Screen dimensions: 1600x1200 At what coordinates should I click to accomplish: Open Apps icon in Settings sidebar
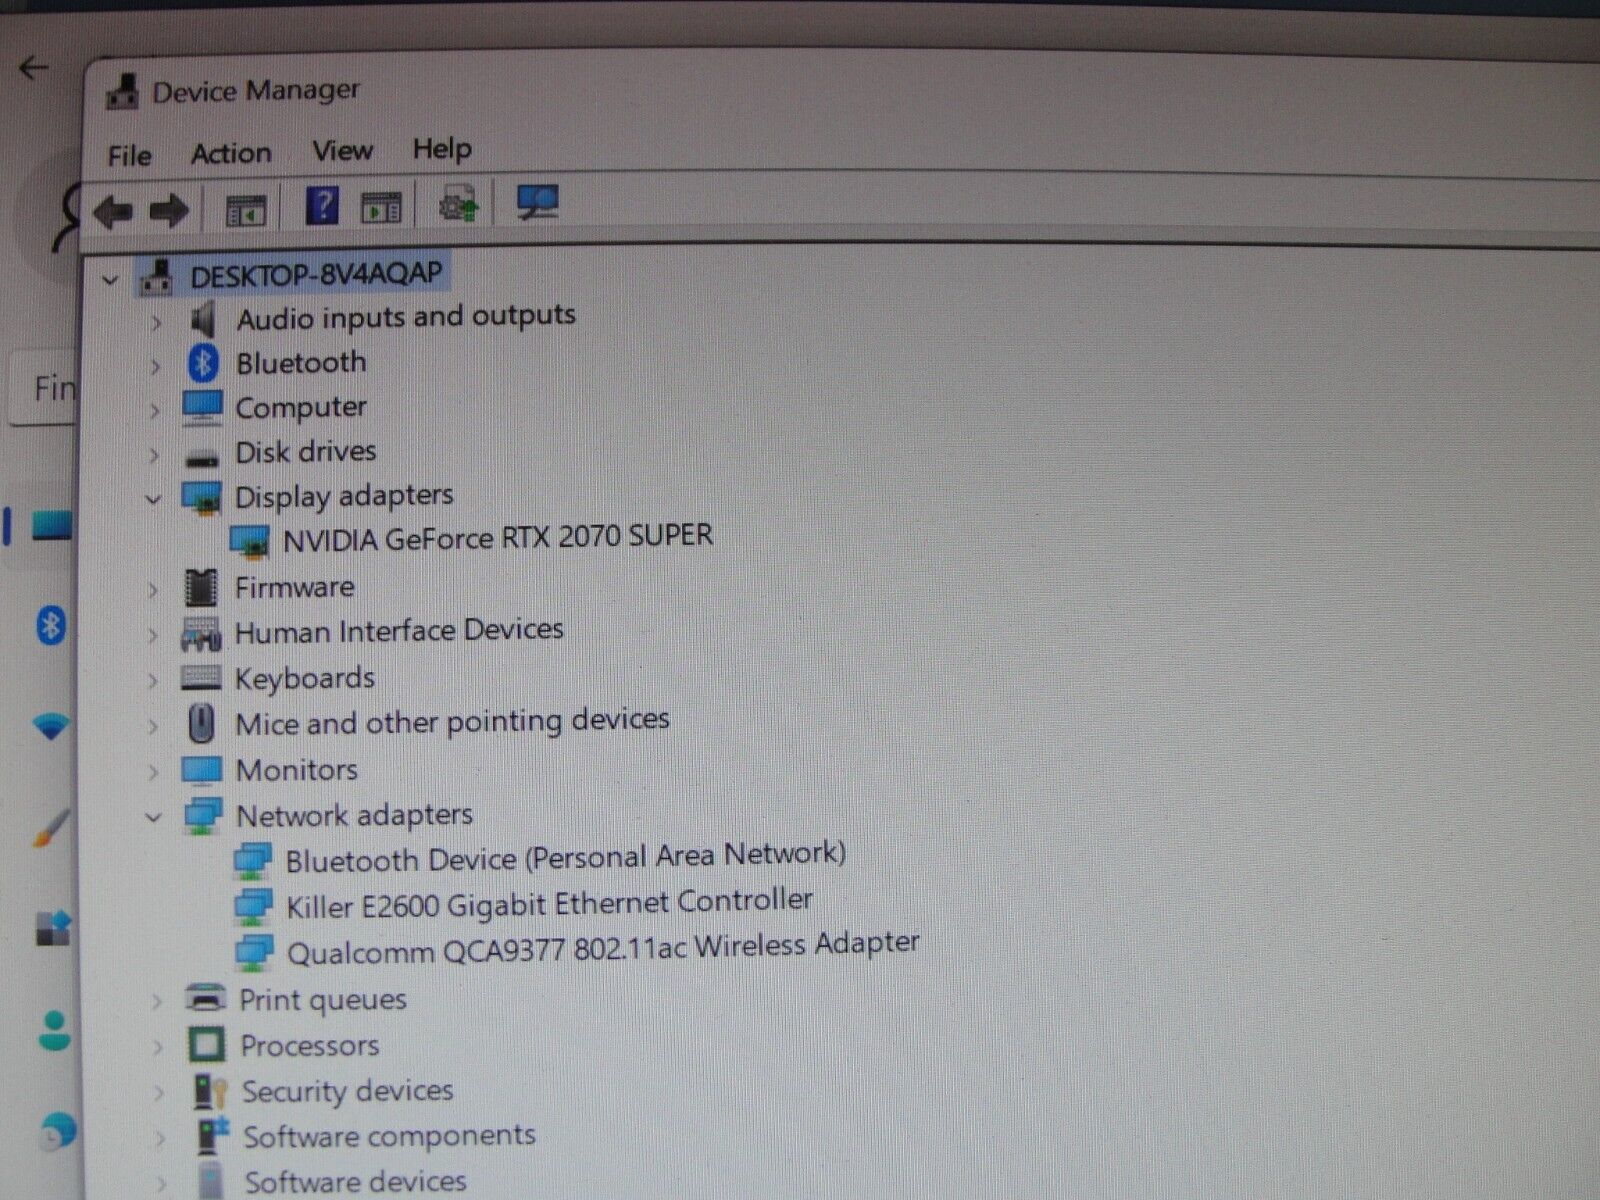click(x=53, y=929)
